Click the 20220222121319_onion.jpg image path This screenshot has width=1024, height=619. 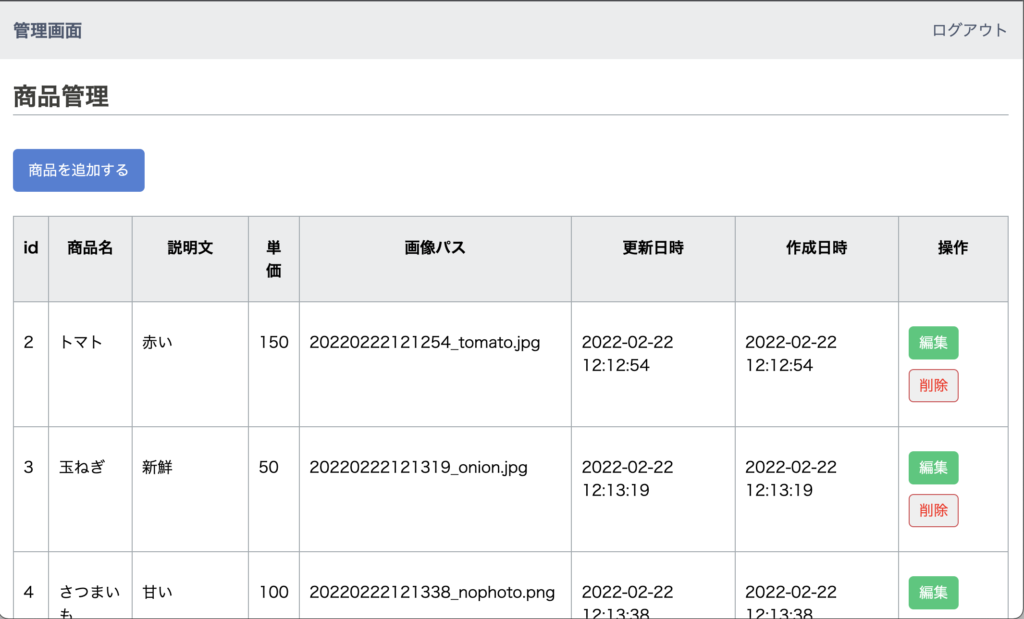tap(418, 467)
